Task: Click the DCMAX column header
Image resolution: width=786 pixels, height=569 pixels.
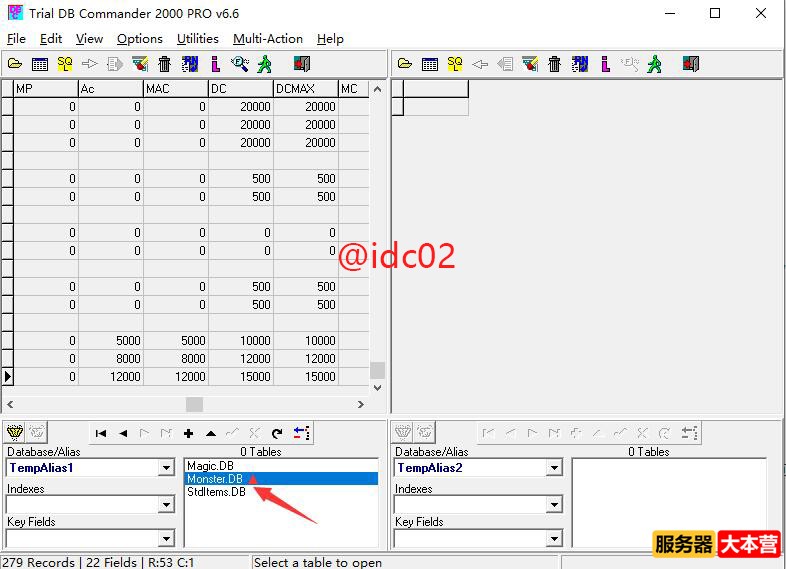Action: click(305, 89)
